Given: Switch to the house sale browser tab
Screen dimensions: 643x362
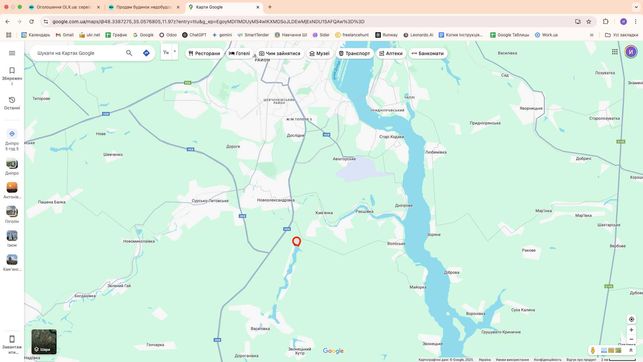Looking at the screenshot, I should point(144,7).
